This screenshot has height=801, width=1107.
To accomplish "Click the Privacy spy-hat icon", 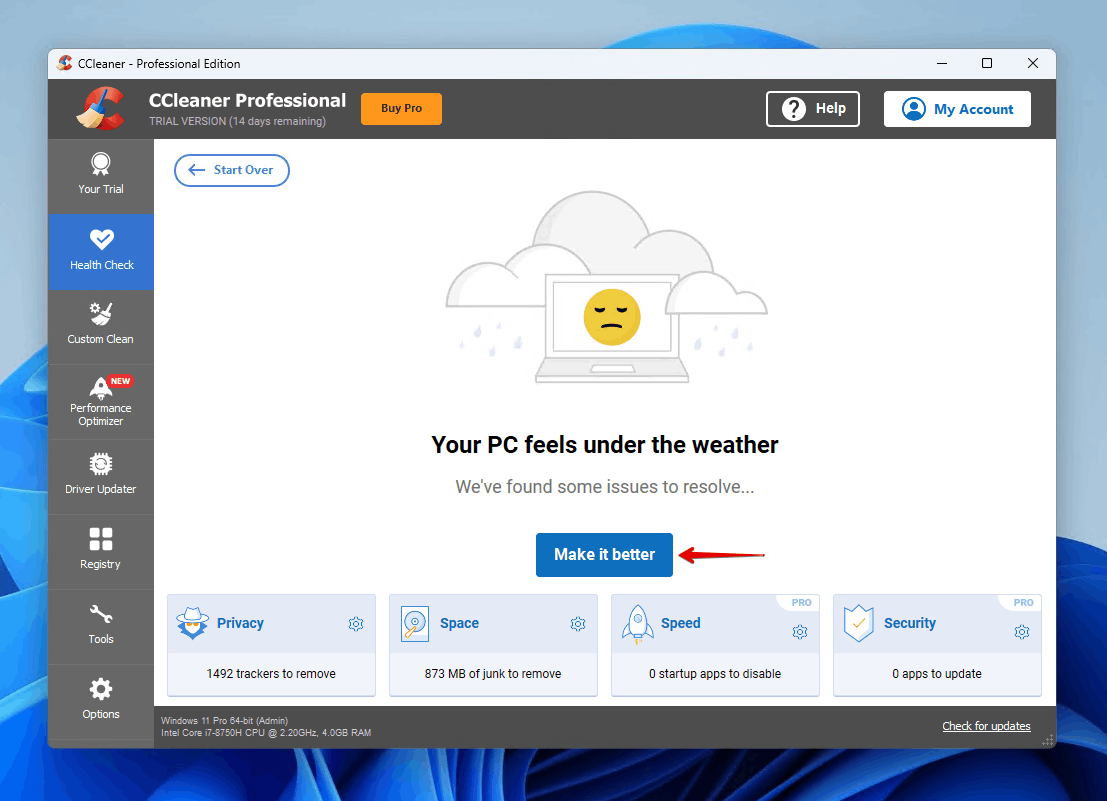I will tap(193, 623).
